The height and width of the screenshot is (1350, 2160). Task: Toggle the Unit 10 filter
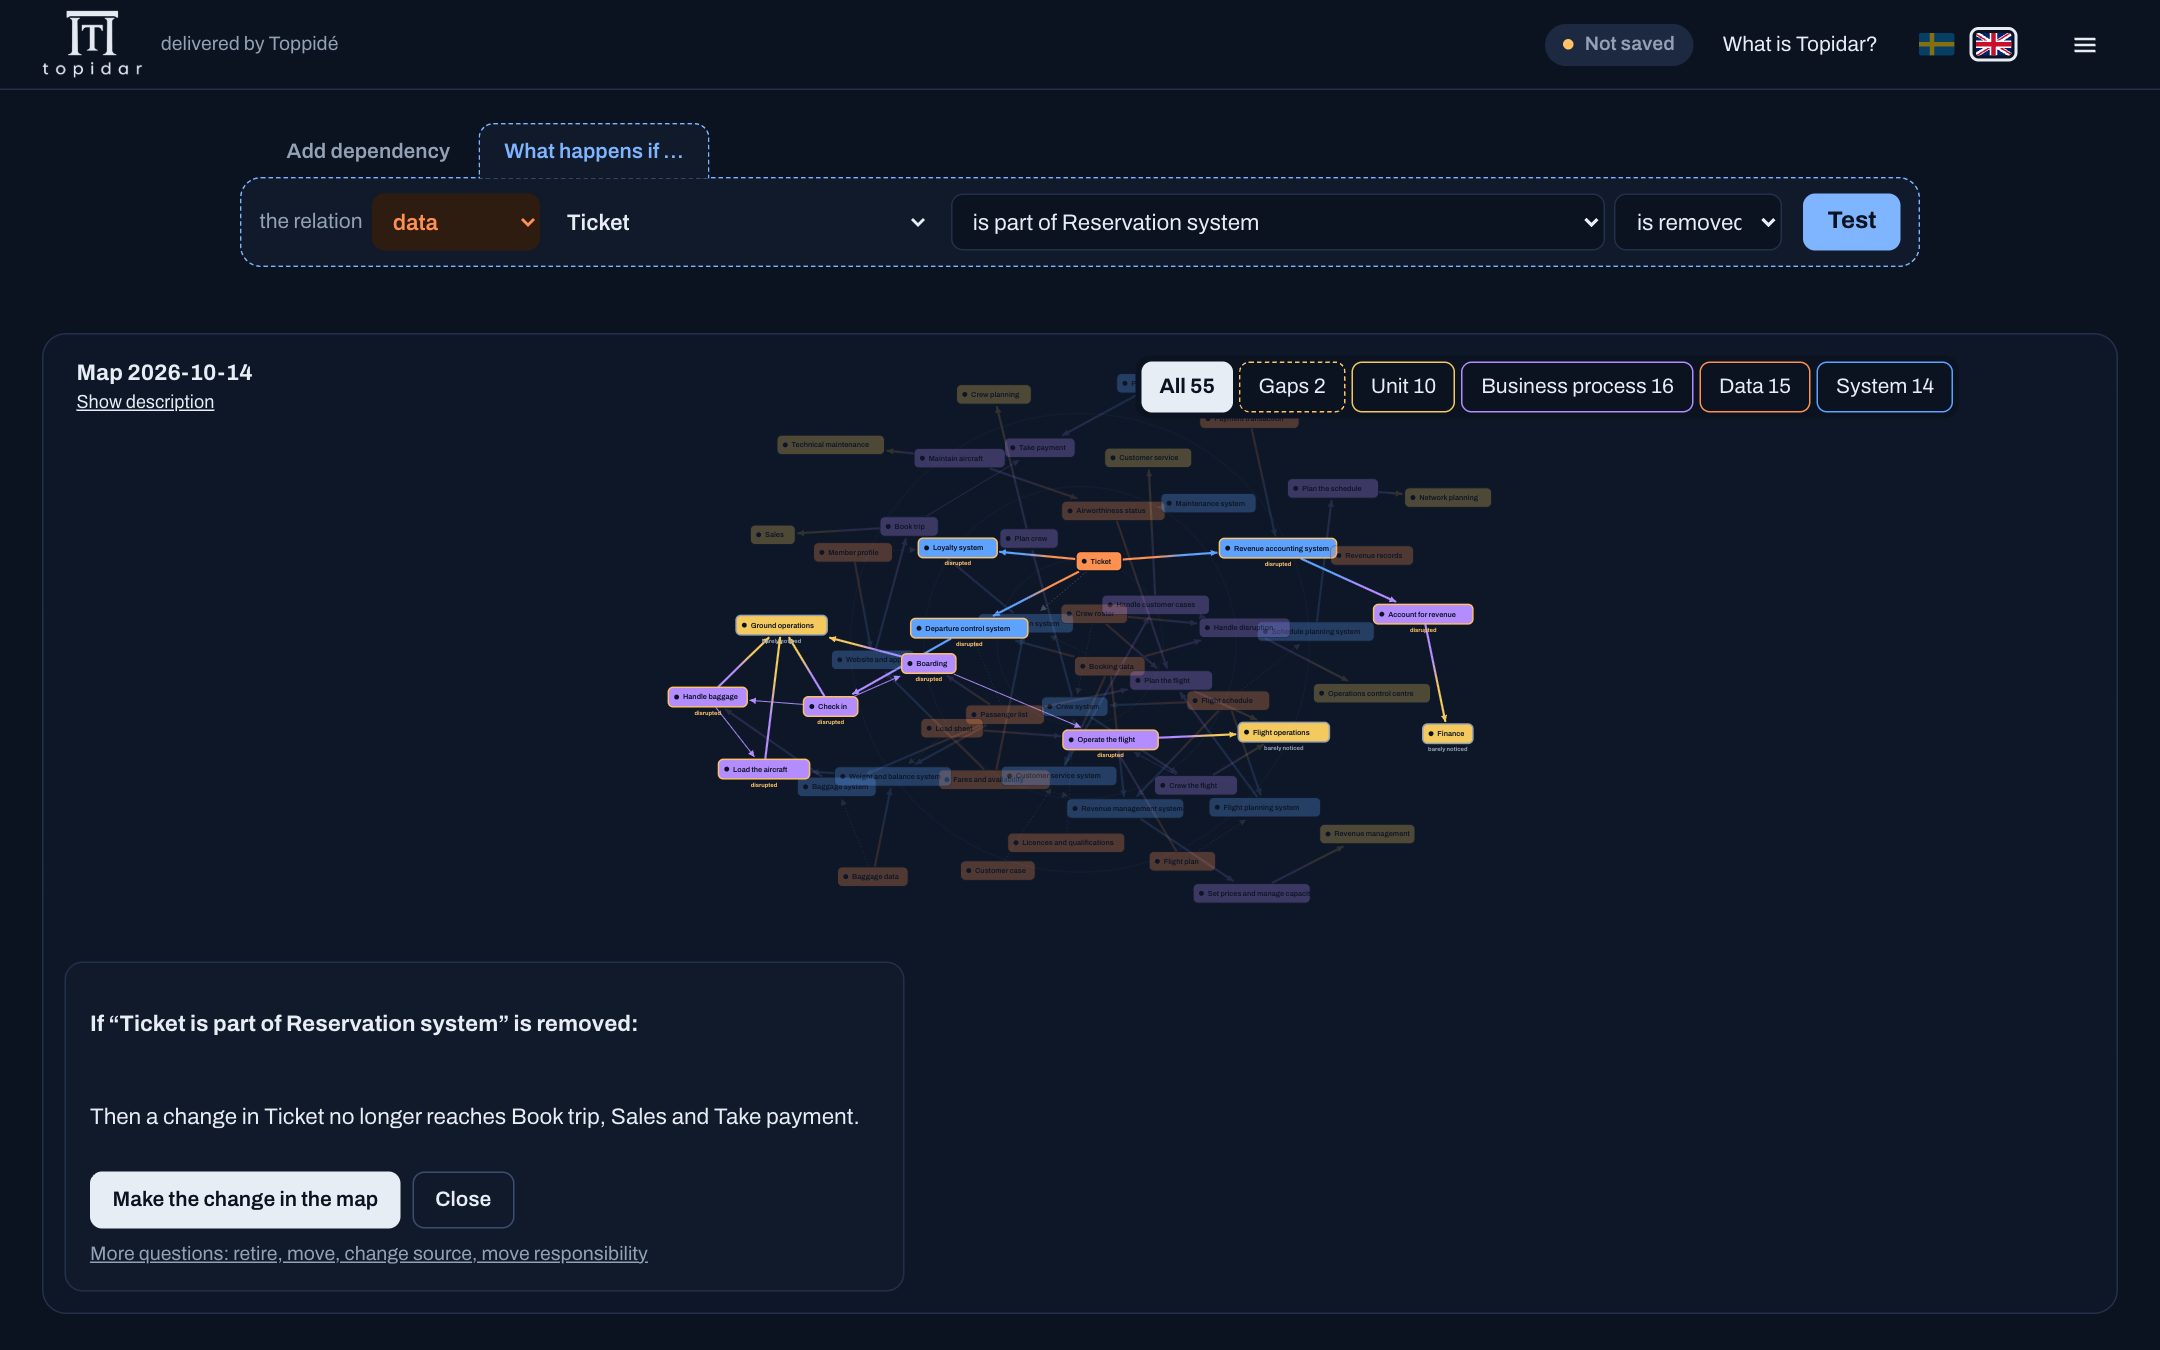[1403, 386]
